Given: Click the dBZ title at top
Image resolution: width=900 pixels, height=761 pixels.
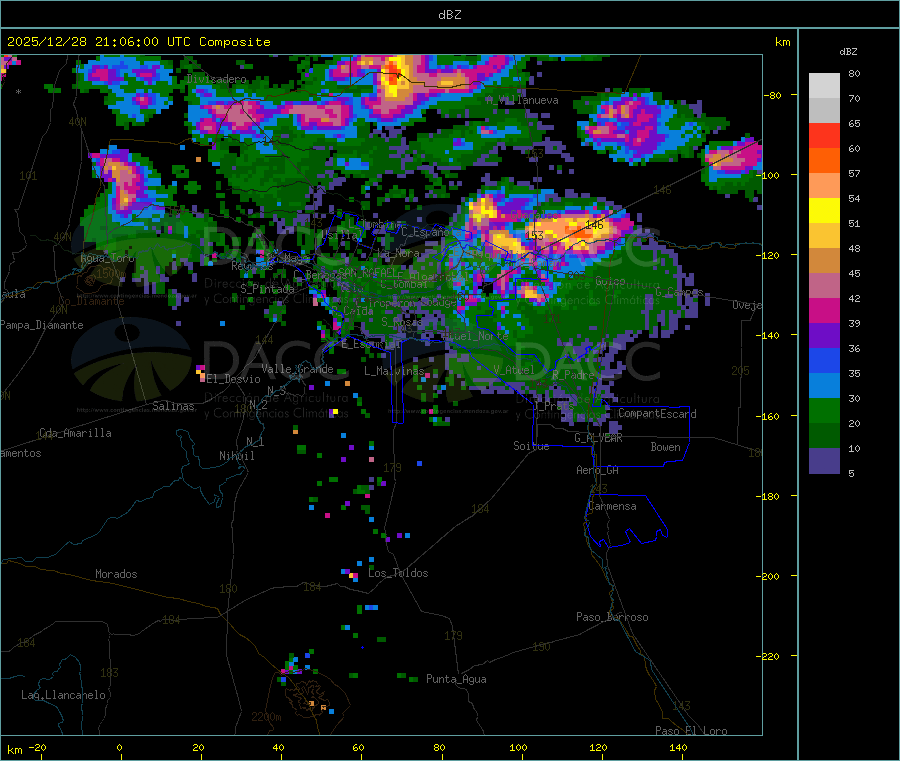Looking at the screenshot, I should [449, 14].
